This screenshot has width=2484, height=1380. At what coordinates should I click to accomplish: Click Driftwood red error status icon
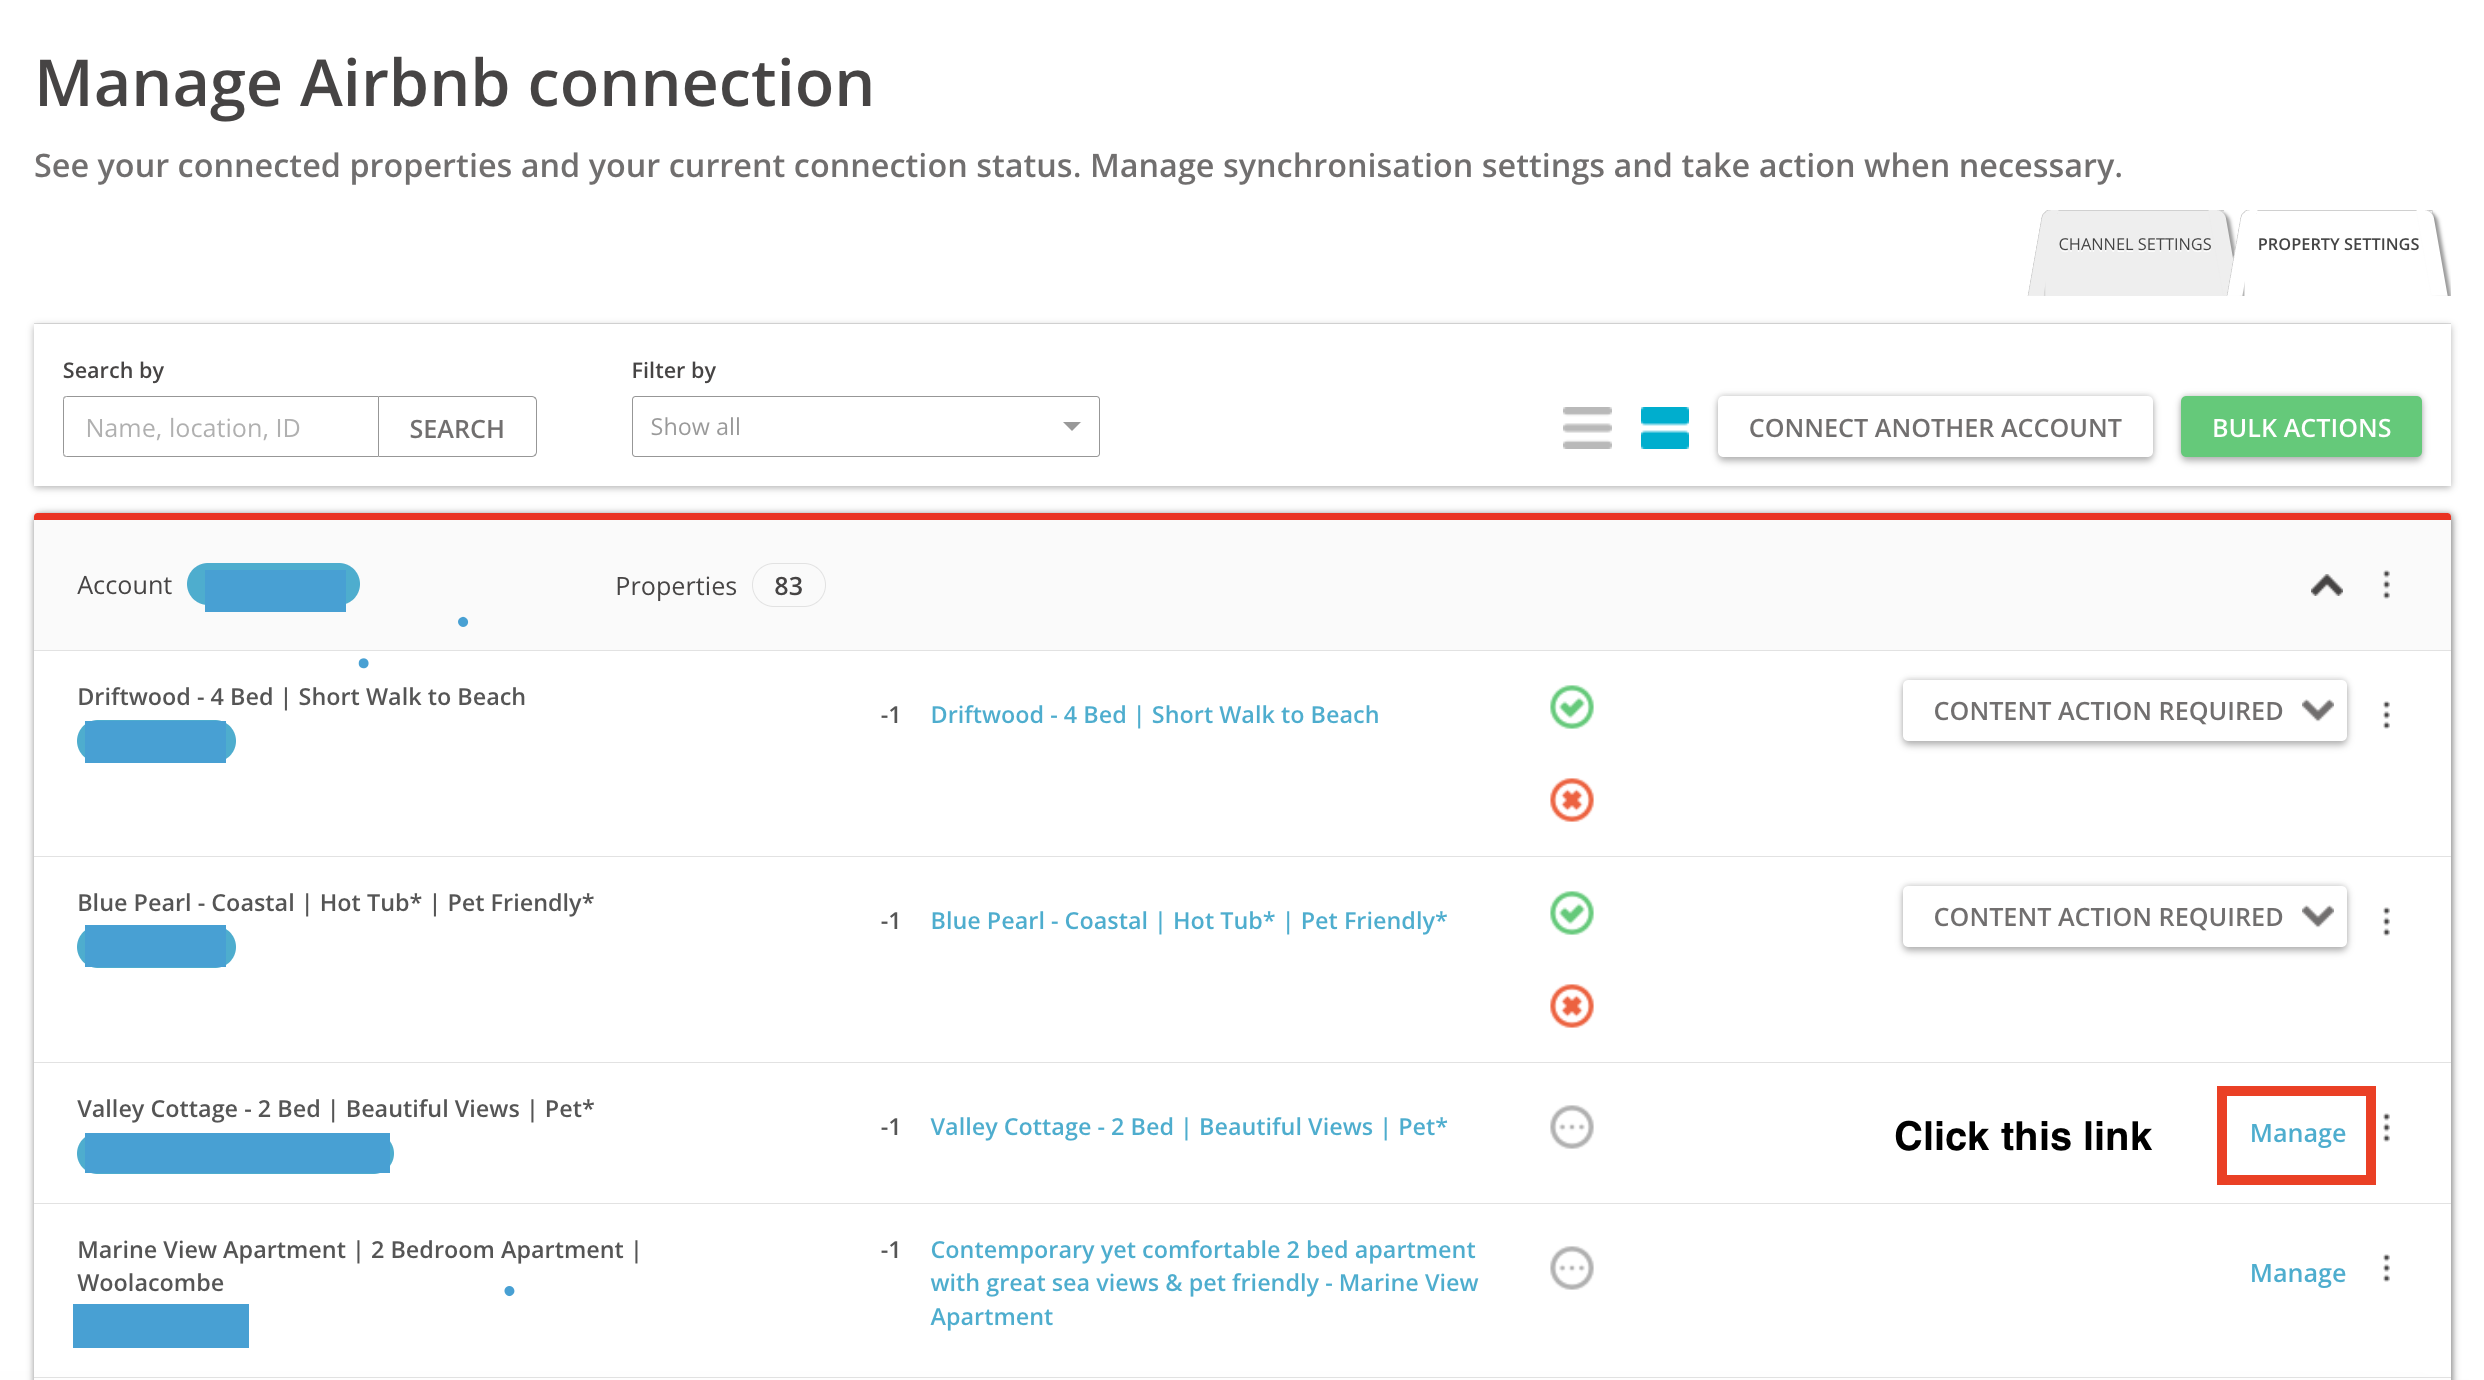coord(1571,800)
